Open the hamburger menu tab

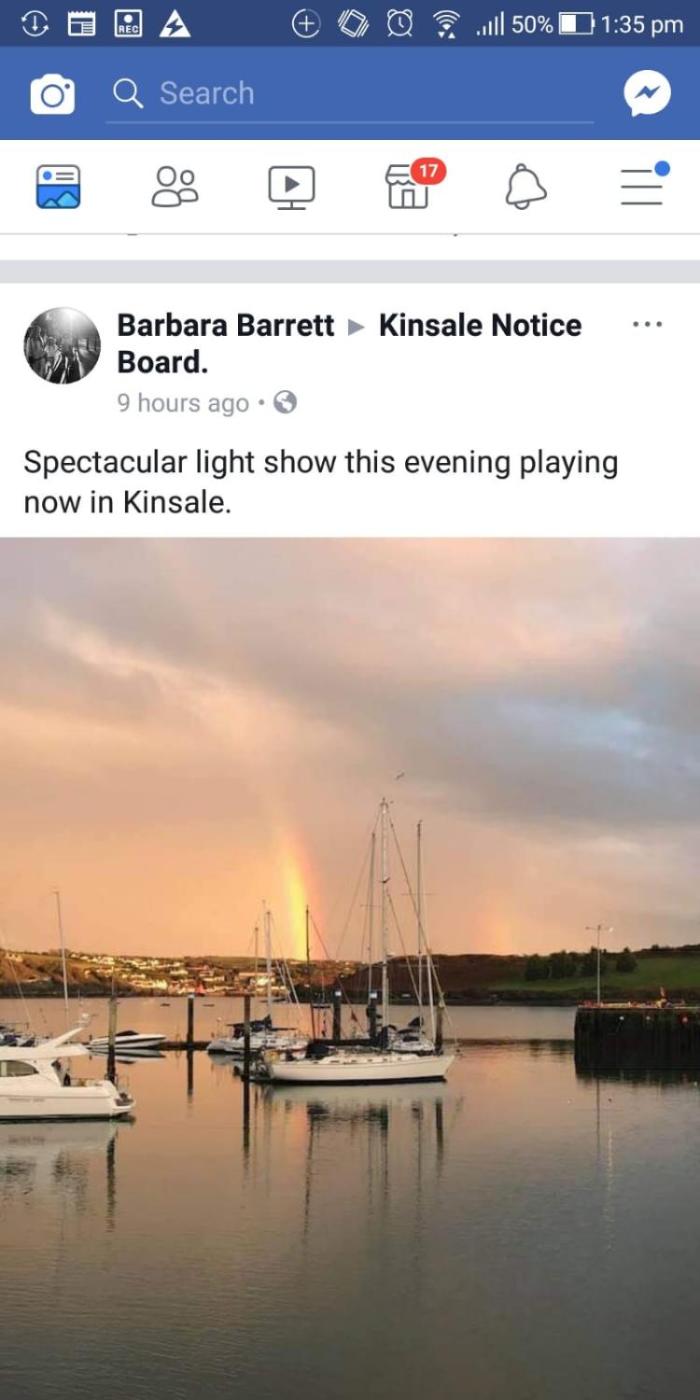pos(643,184)
